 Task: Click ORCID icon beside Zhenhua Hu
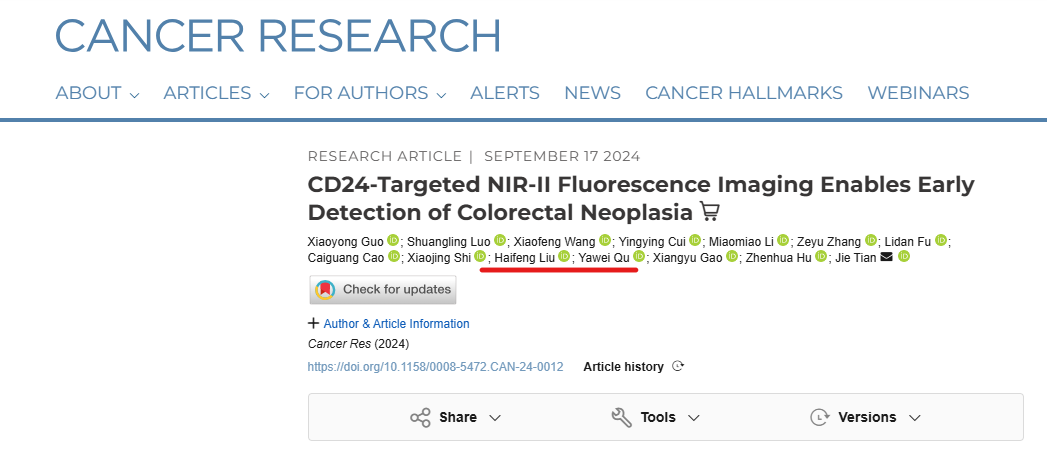coord(821,256)
